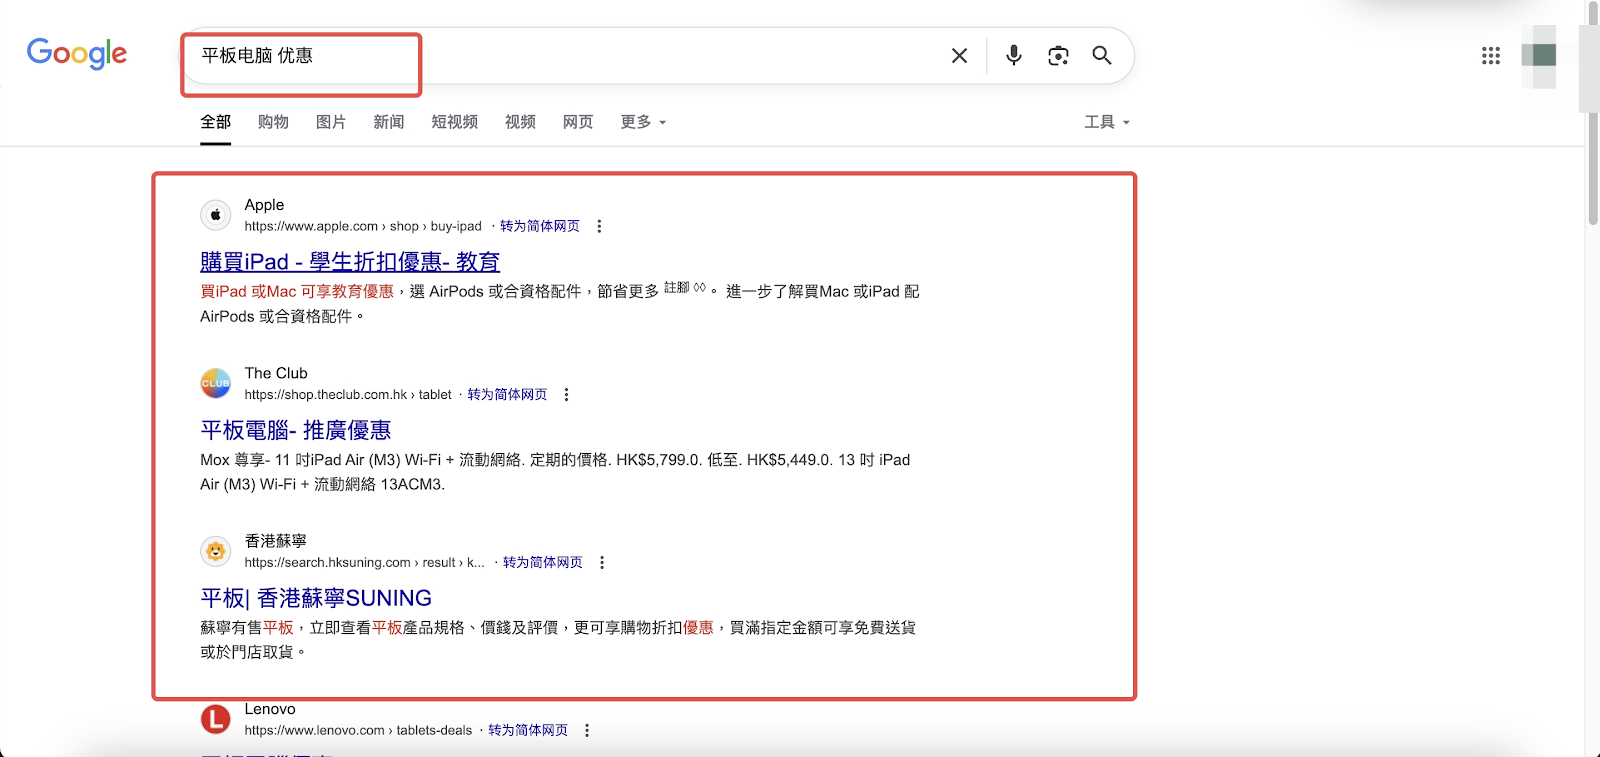Image resolution: width=1600 pixels, height=757 pixels.
Task: Open the 工具 dropdown
Action: [1107, 122]
